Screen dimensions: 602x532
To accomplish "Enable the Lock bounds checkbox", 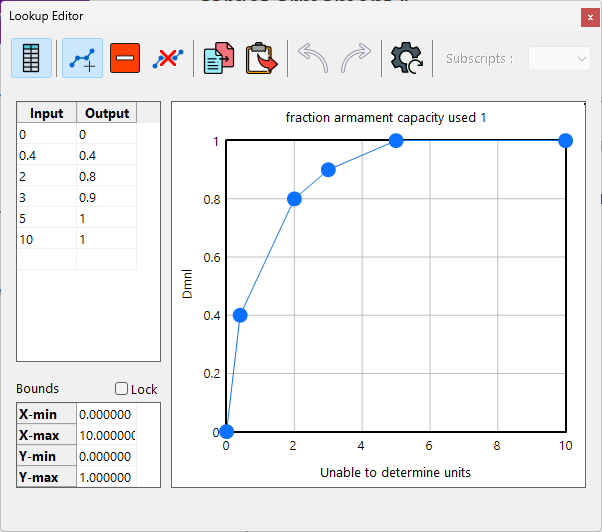I will pyautogui.click(x=122, y=389).
